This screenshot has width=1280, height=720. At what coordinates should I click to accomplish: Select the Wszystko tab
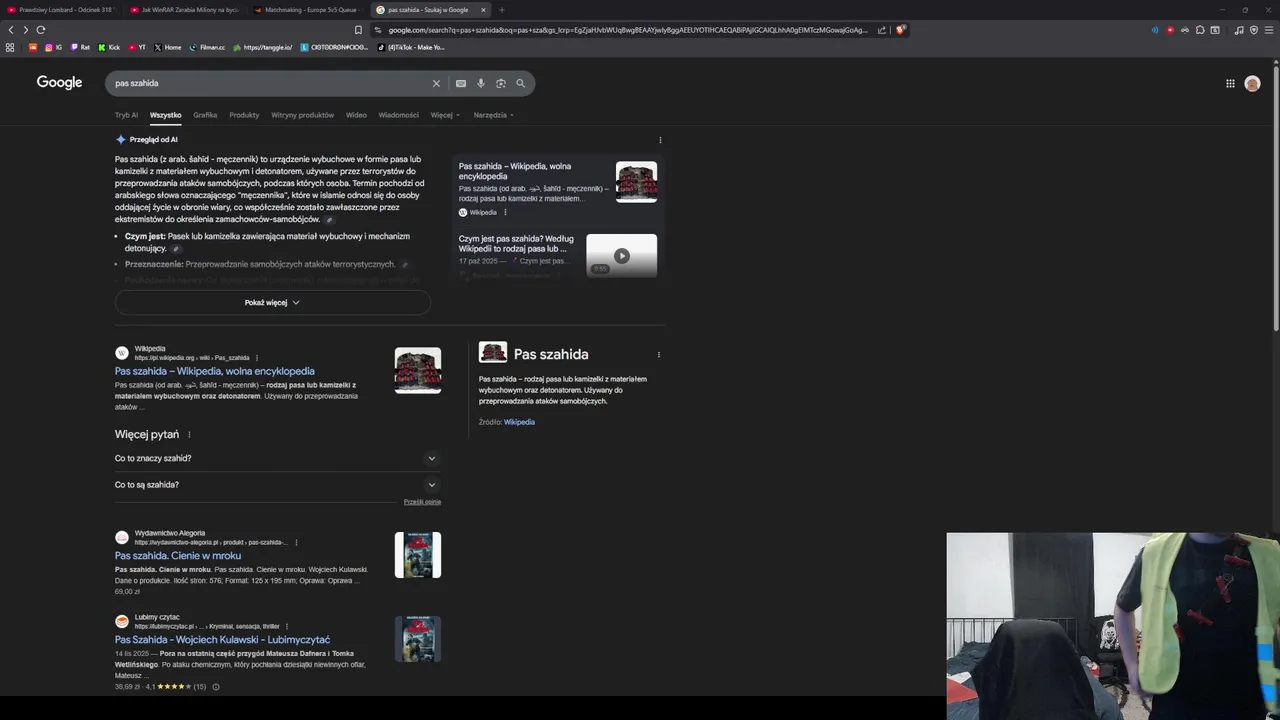[166, 115]
